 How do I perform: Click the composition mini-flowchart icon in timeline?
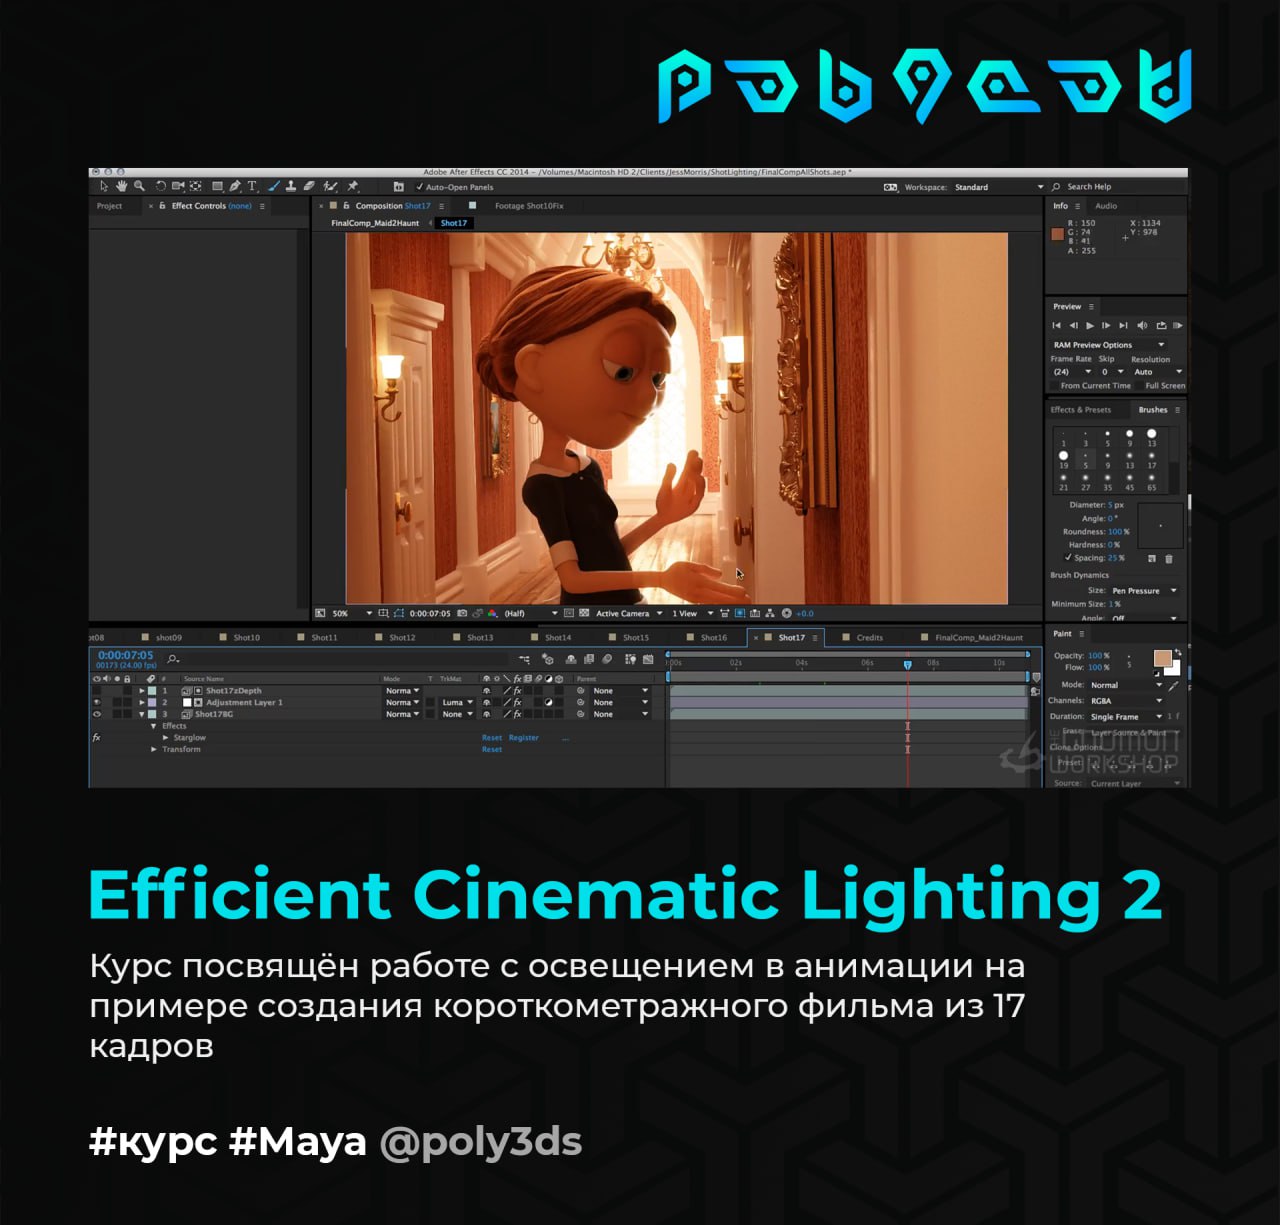(x=524, y=659)
